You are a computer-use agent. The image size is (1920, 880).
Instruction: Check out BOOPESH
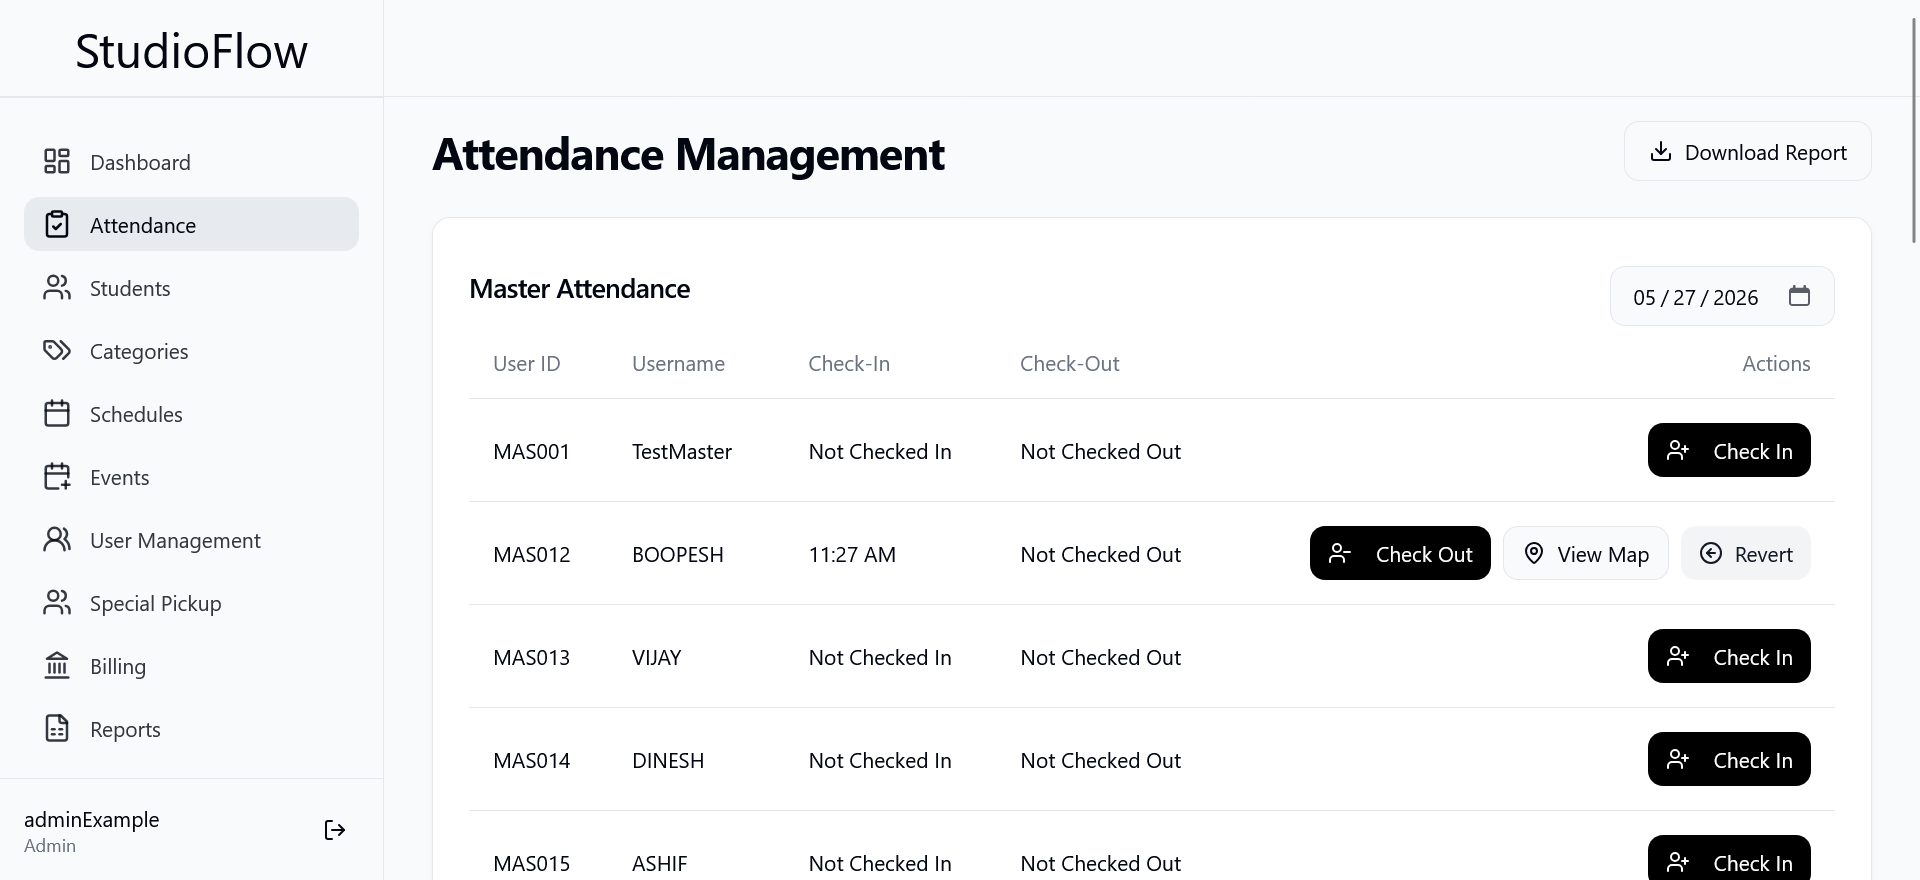[1400, 553]
